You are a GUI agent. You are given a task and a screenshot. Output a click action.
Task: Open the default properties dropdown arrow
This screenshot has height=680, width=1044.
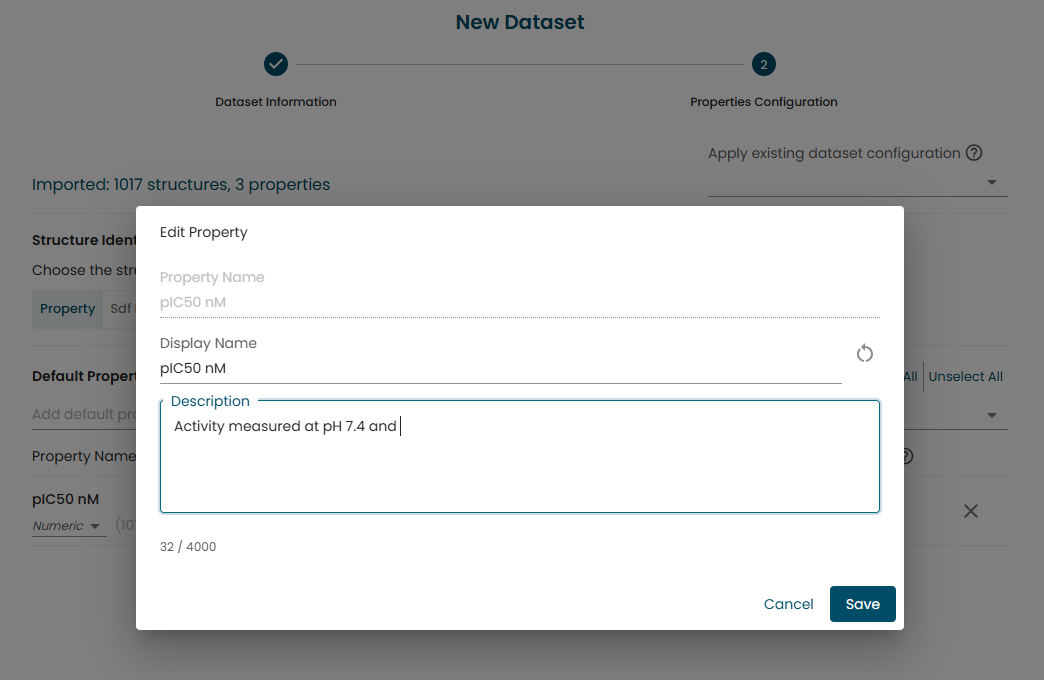(x=991, y=415)
